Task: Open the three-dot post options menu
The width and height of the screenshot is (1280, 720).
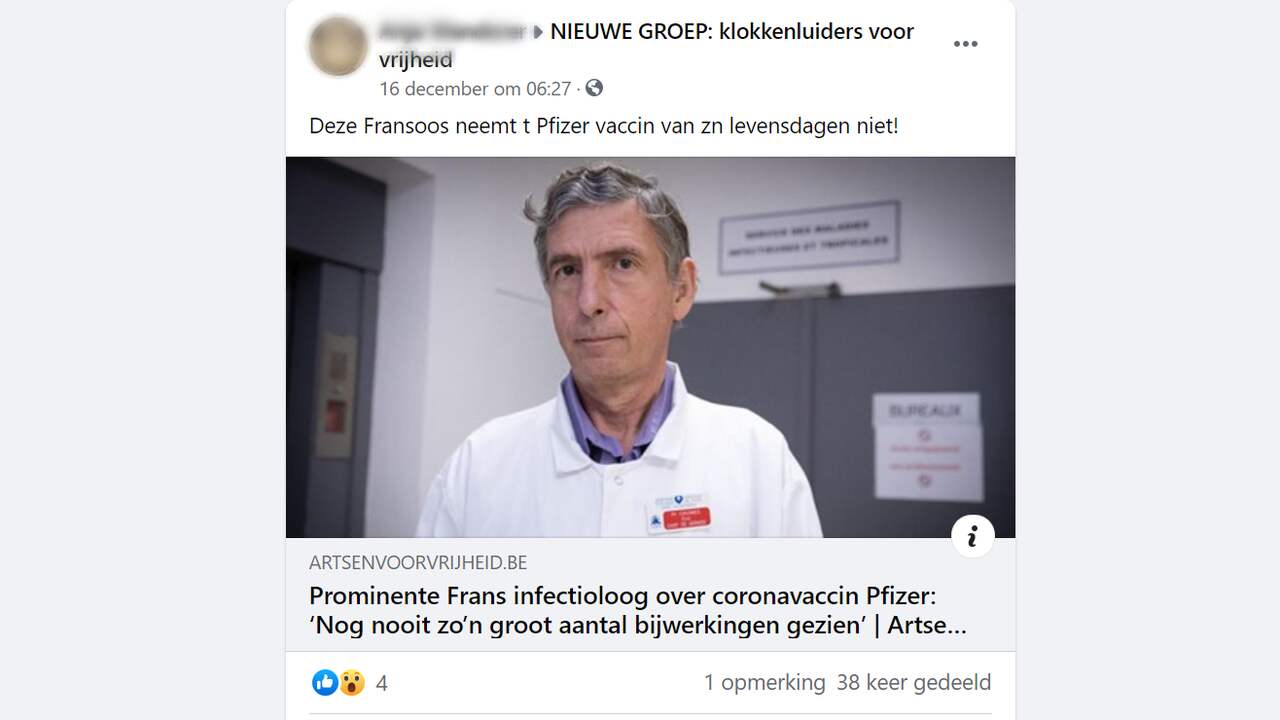Action: [965, 44]
